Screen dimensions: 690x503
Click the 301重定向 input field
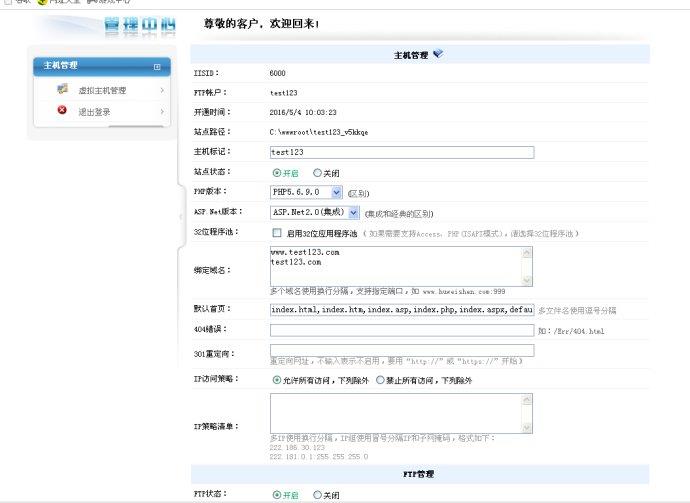click(x=402, y=350)
